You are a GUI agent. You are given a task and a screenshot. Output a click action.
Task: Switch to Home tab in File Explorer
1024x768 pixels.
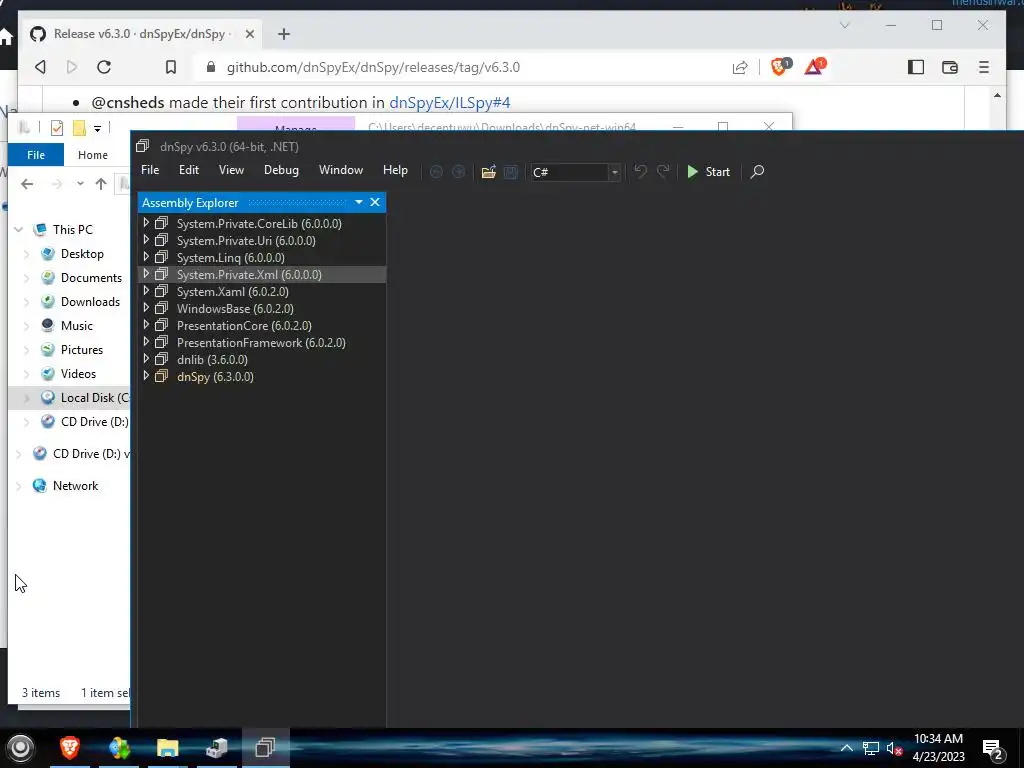[x=93, y=155]
